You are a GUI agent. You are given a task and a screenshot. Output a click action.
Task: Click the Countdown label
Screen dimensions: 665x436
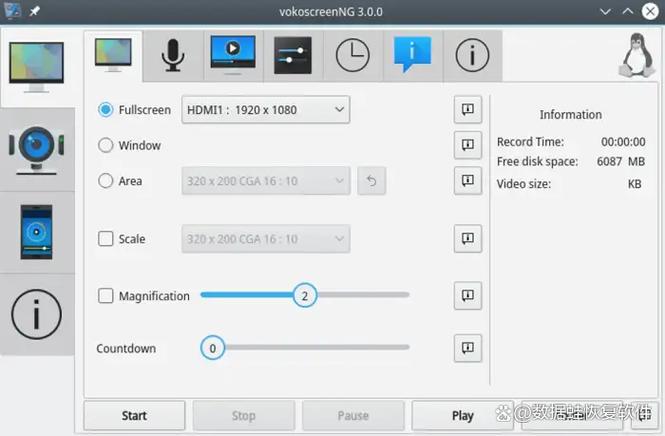[x=126, y=349]
